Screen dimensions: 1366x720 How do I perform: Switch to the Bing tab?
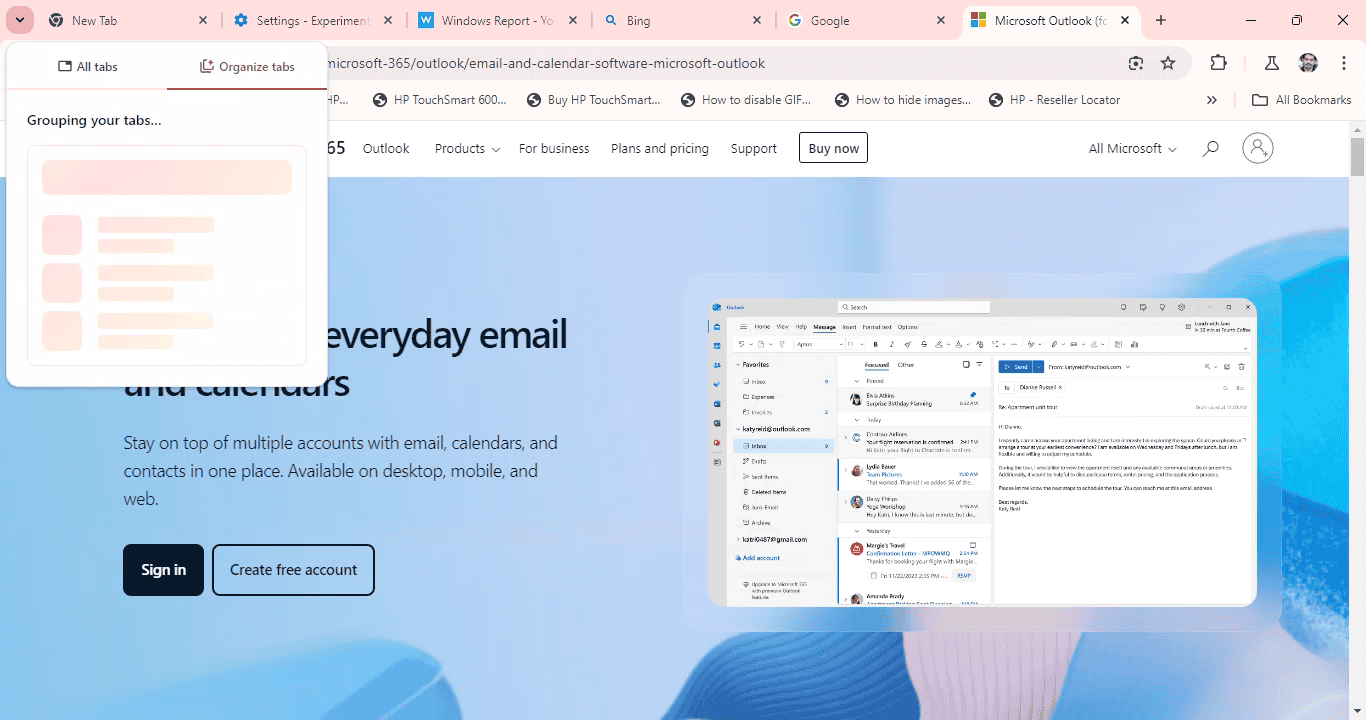(x=682, y=20)
